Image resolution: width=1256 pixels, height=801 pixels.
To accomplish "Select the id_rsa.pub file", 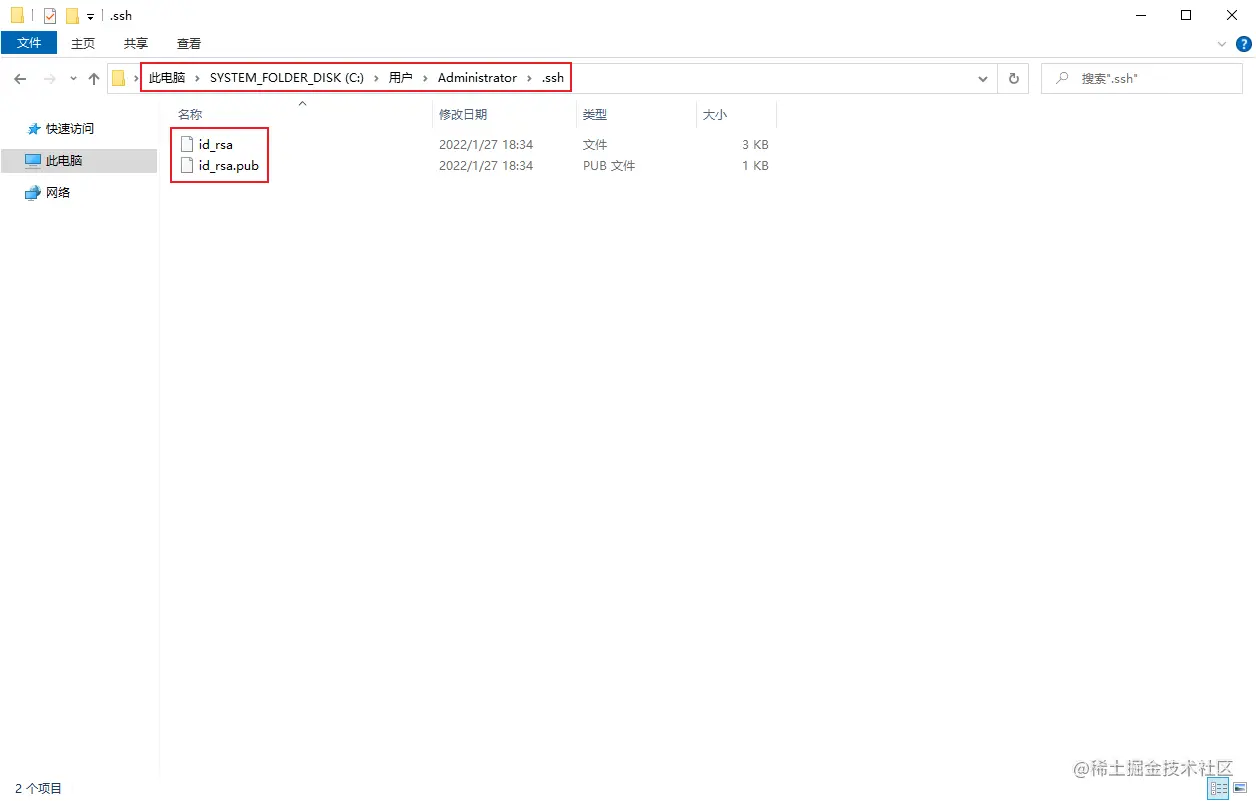I will 229,166.
